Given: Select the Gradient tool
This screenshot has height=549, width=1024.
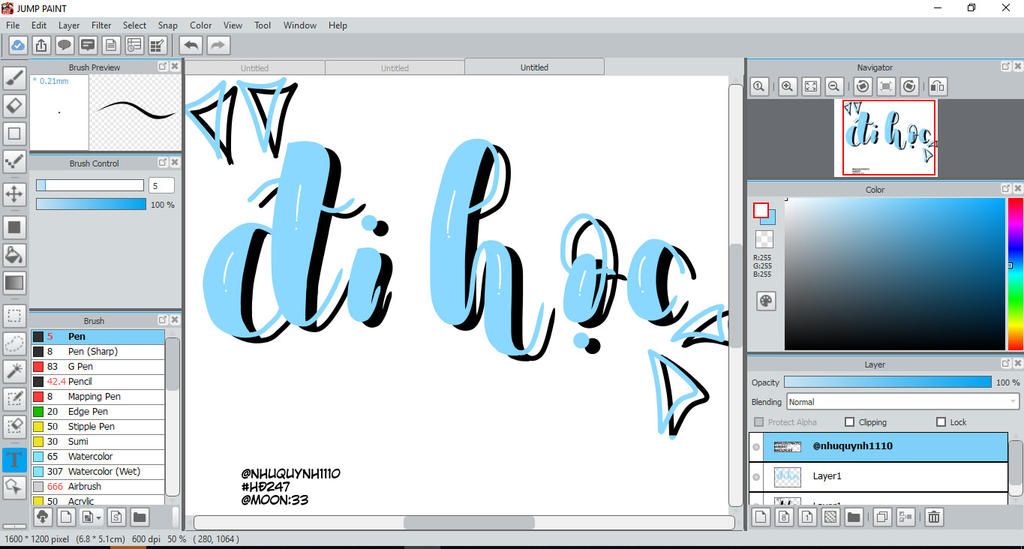Looking at the screenshot, I should 14,283.
